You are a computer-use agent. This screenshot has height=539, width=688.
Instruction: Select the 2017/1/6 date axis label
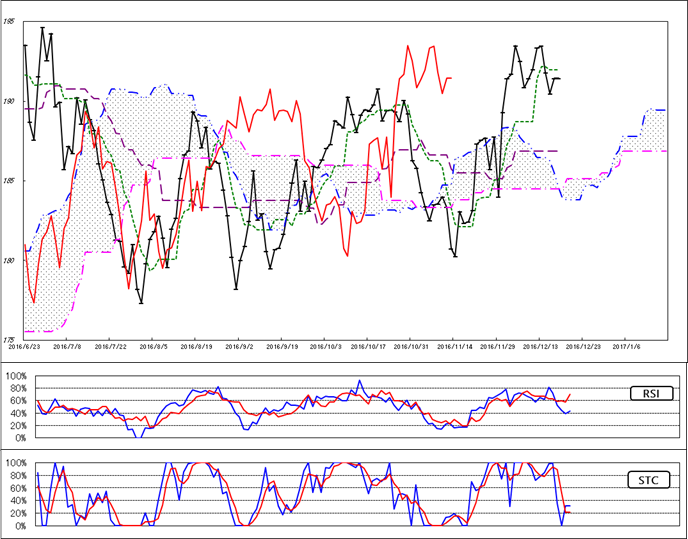pyautogui.click(x=626, y=345)
